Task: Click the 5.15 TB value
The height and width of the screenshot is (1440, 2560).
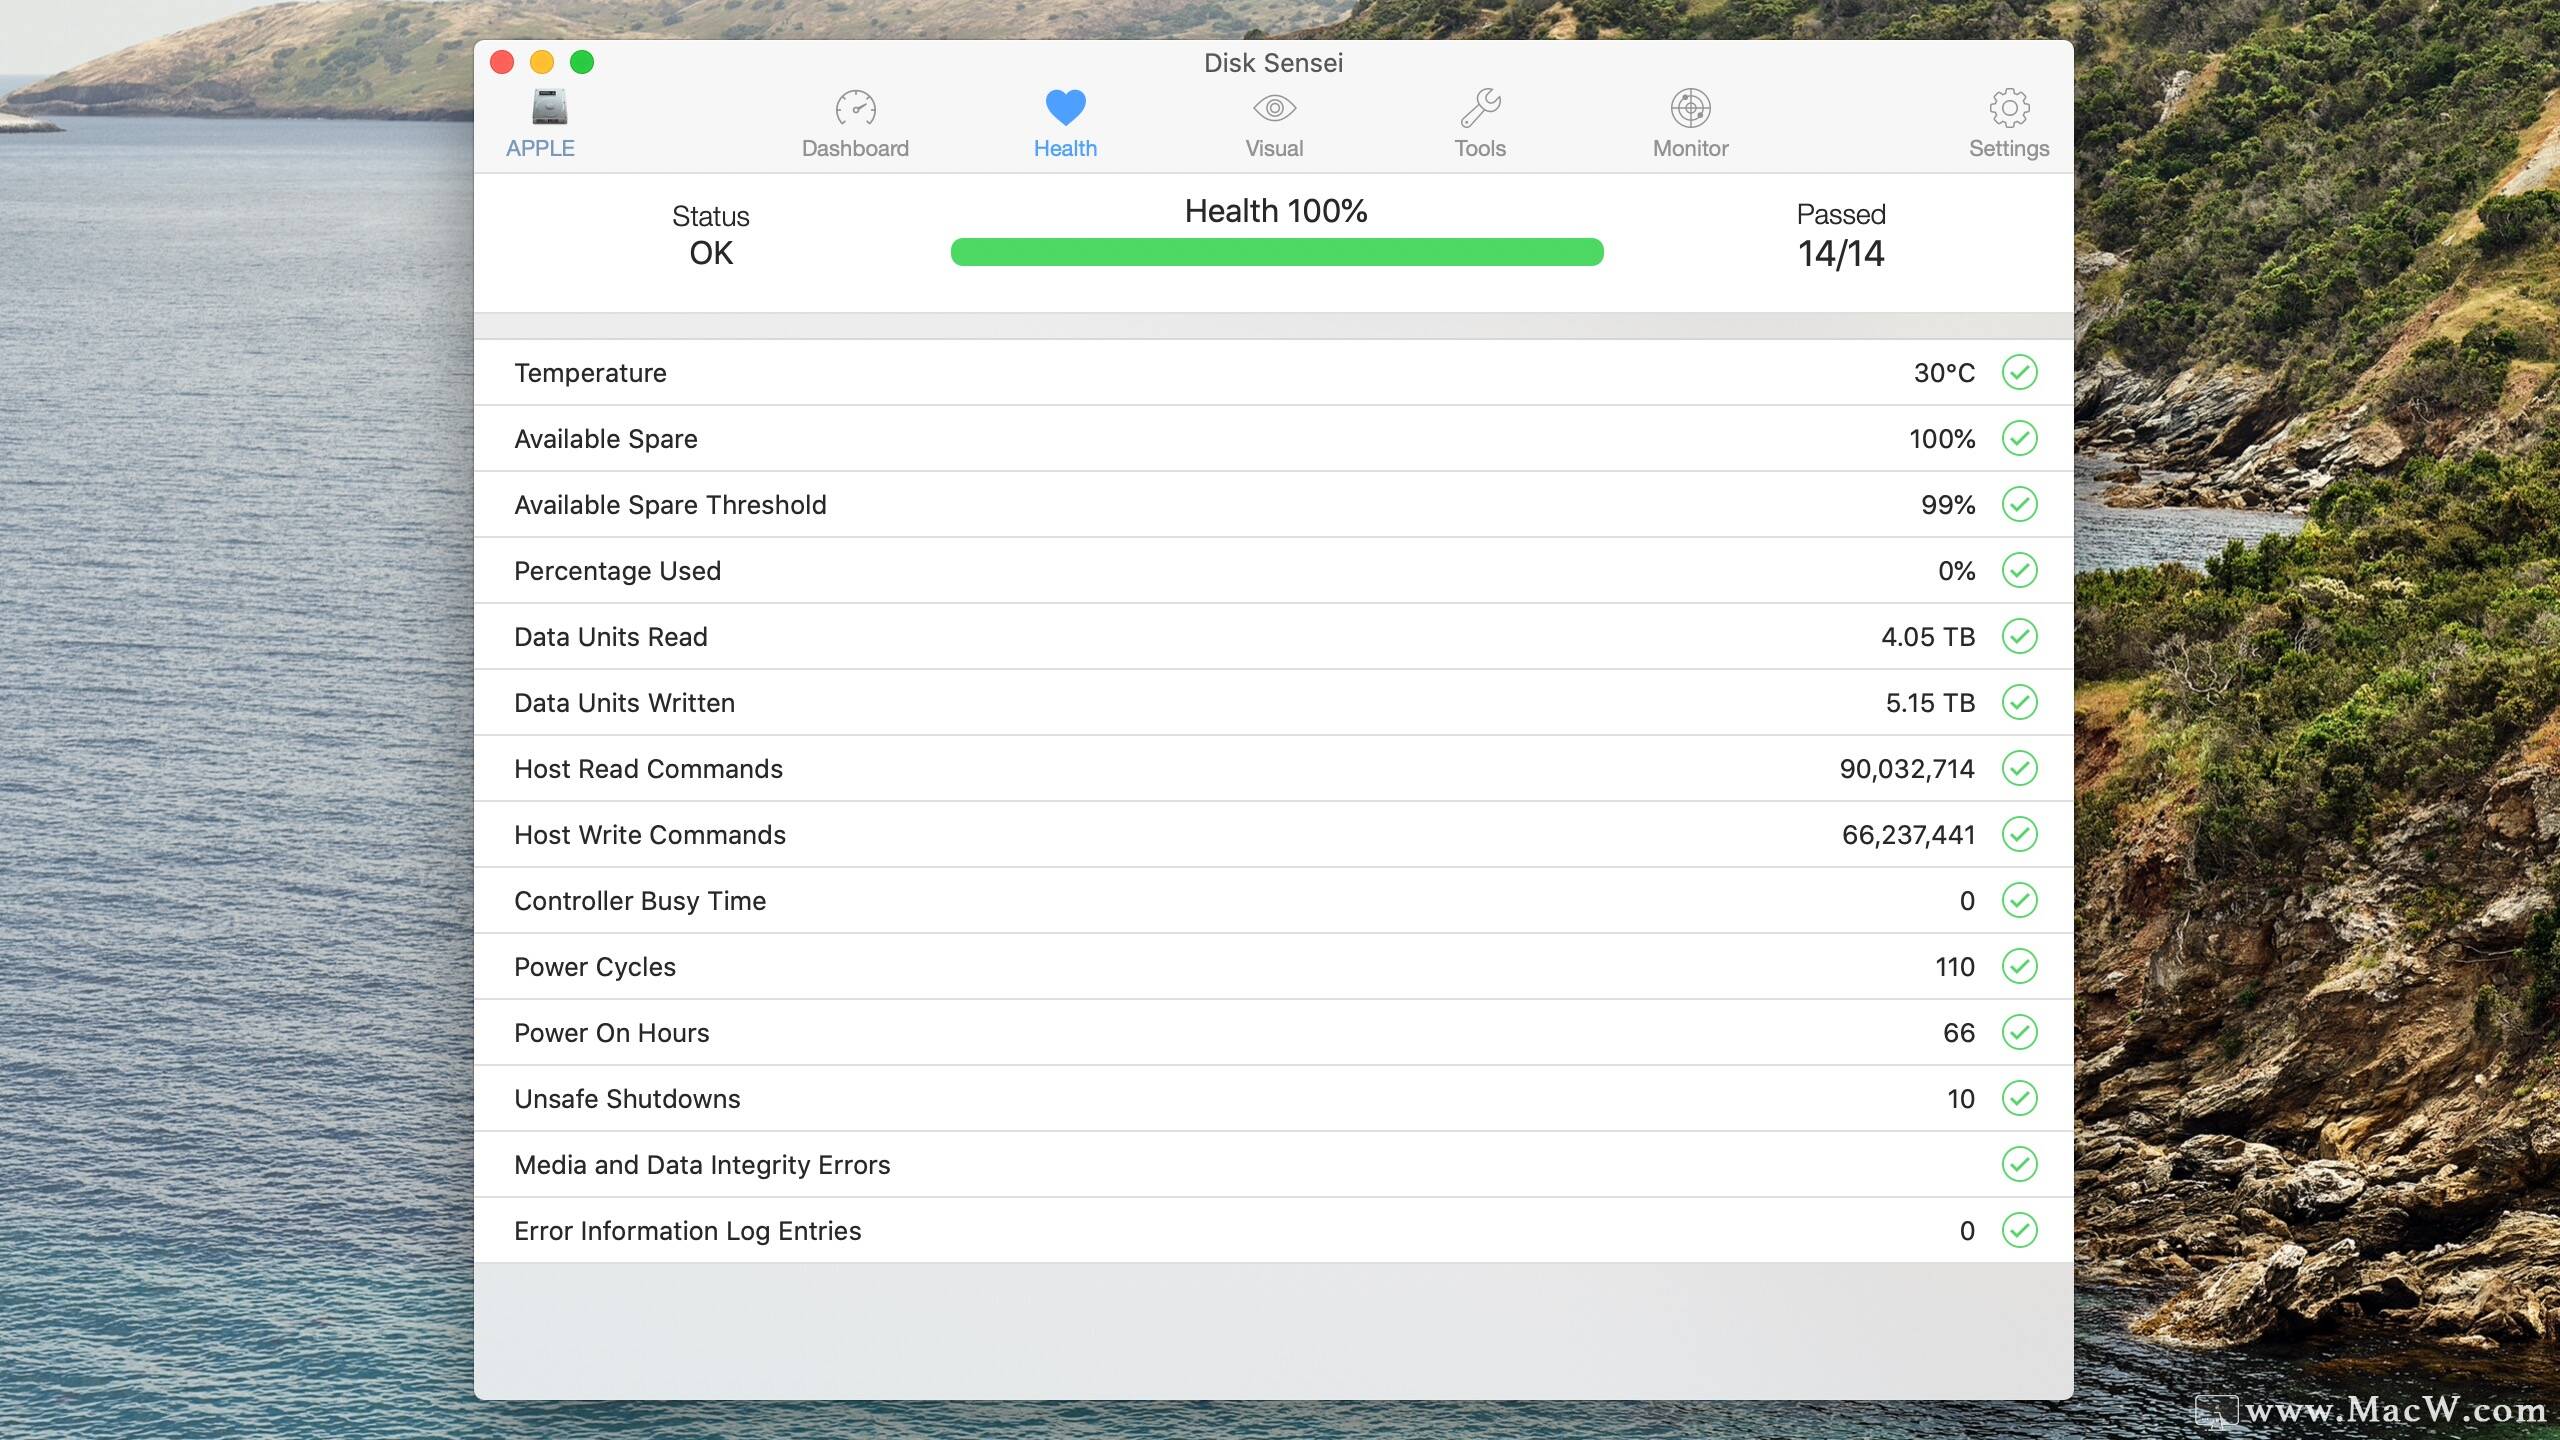Action: 1930,703
